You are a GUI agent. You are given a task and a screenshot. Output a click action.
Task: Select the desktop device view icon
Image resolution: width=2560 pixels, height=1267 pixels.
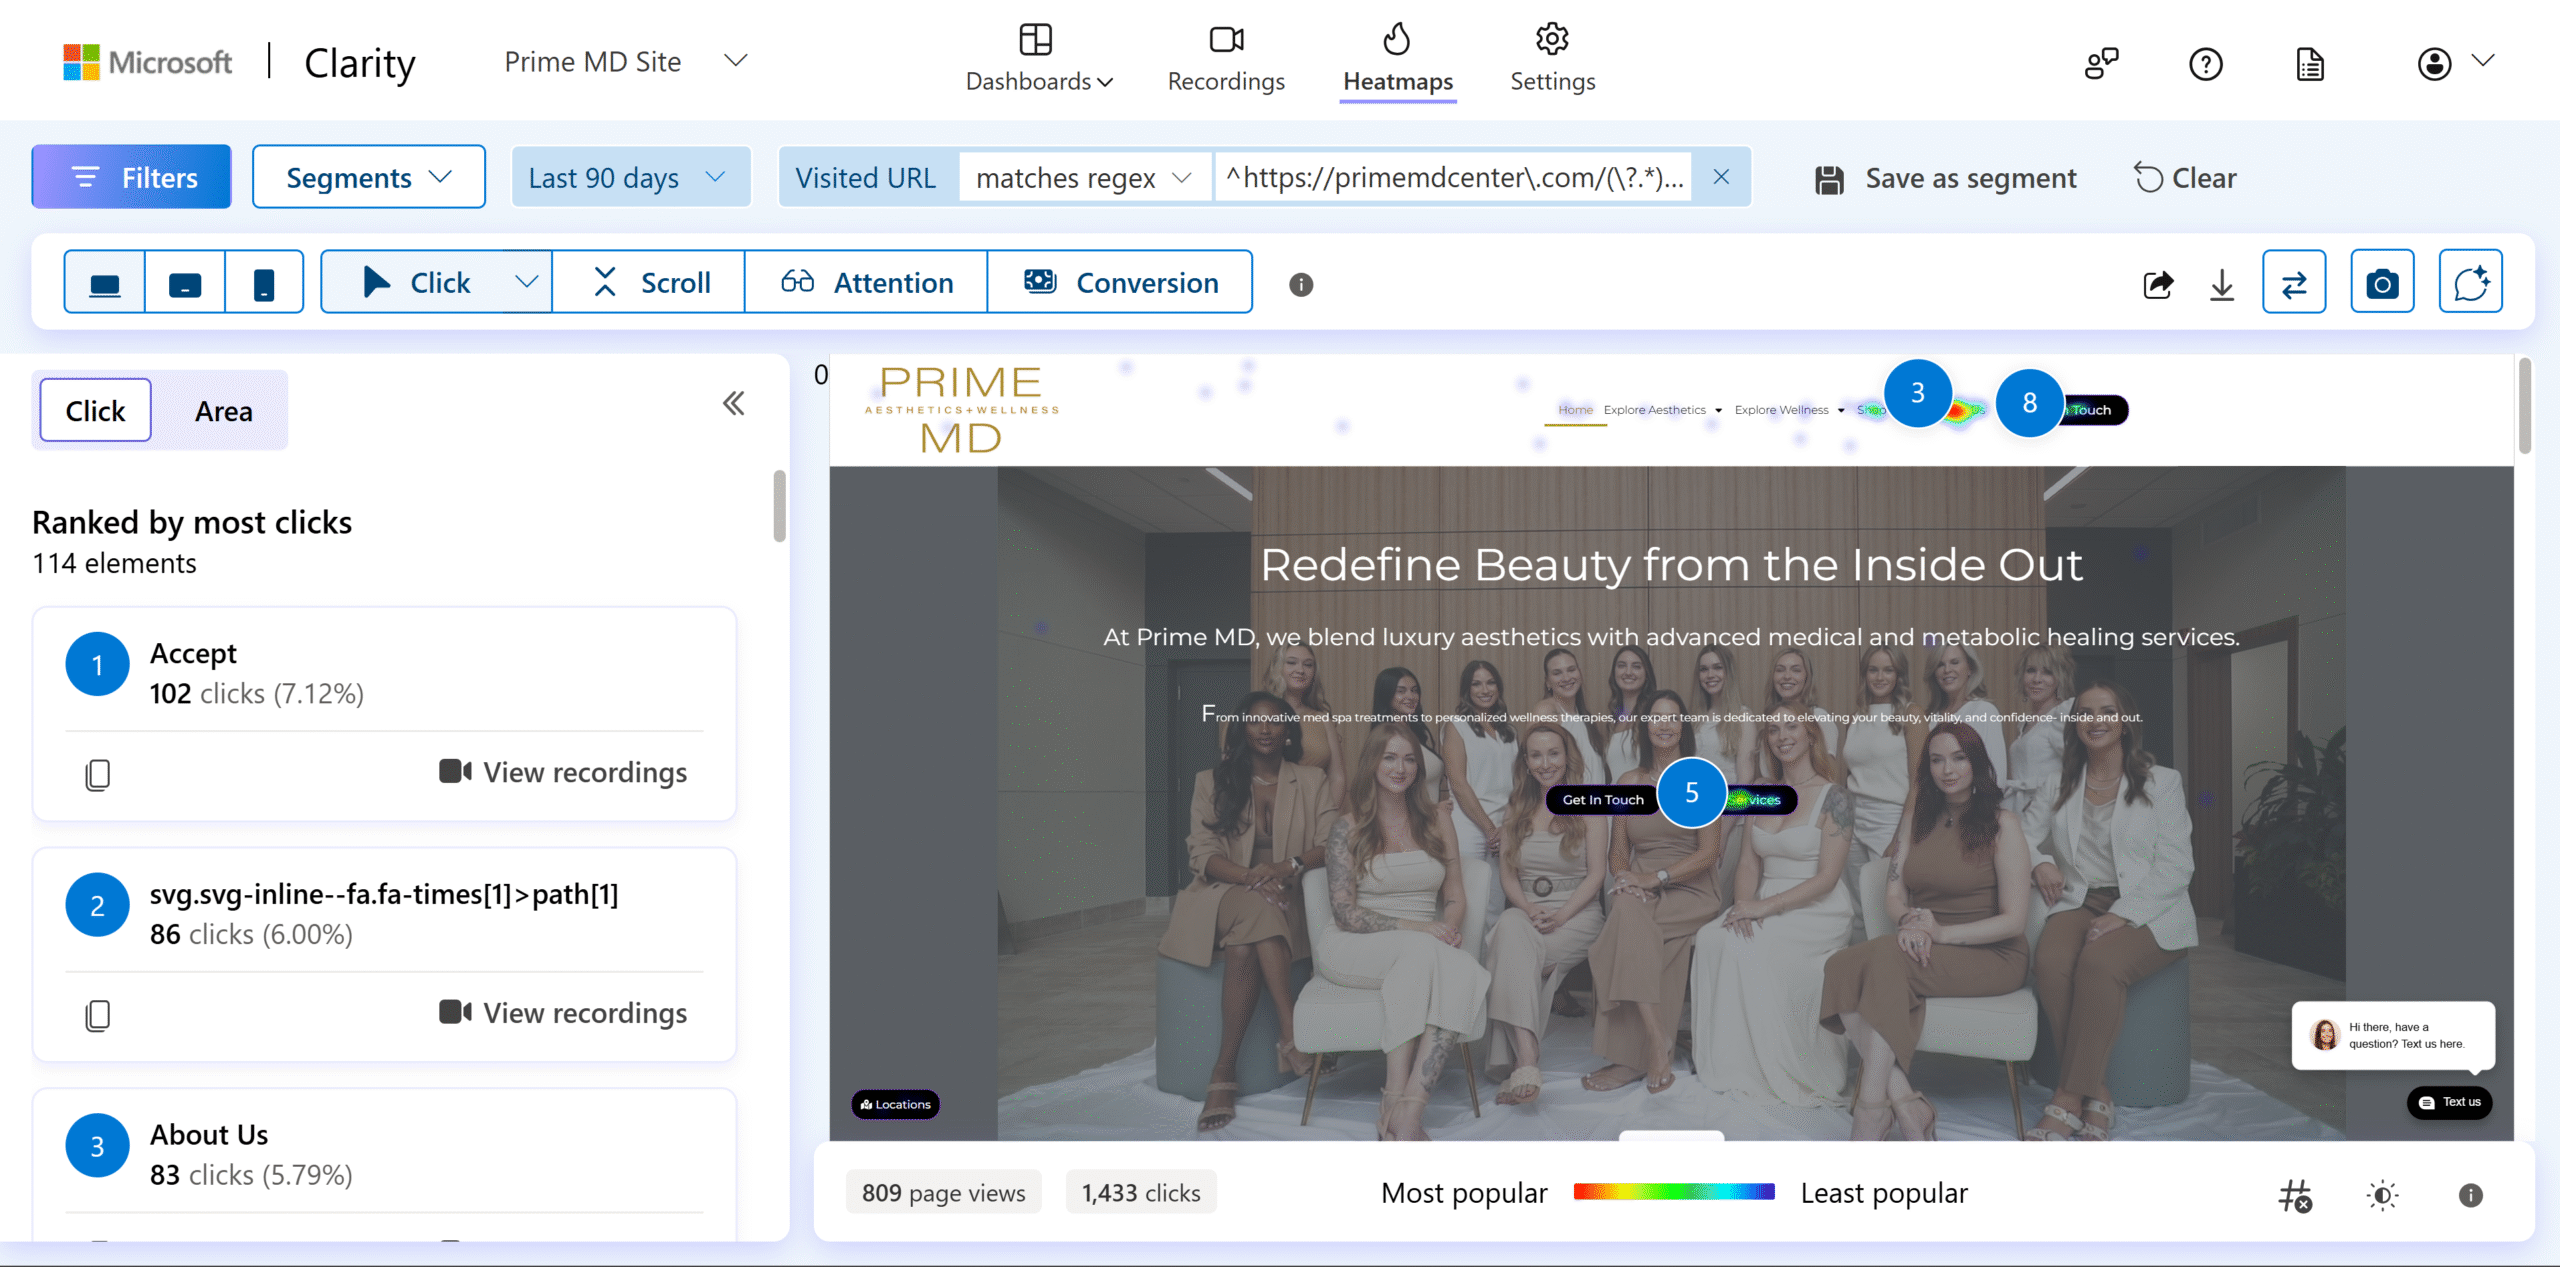pyautogui.click(x=105, y=283)
